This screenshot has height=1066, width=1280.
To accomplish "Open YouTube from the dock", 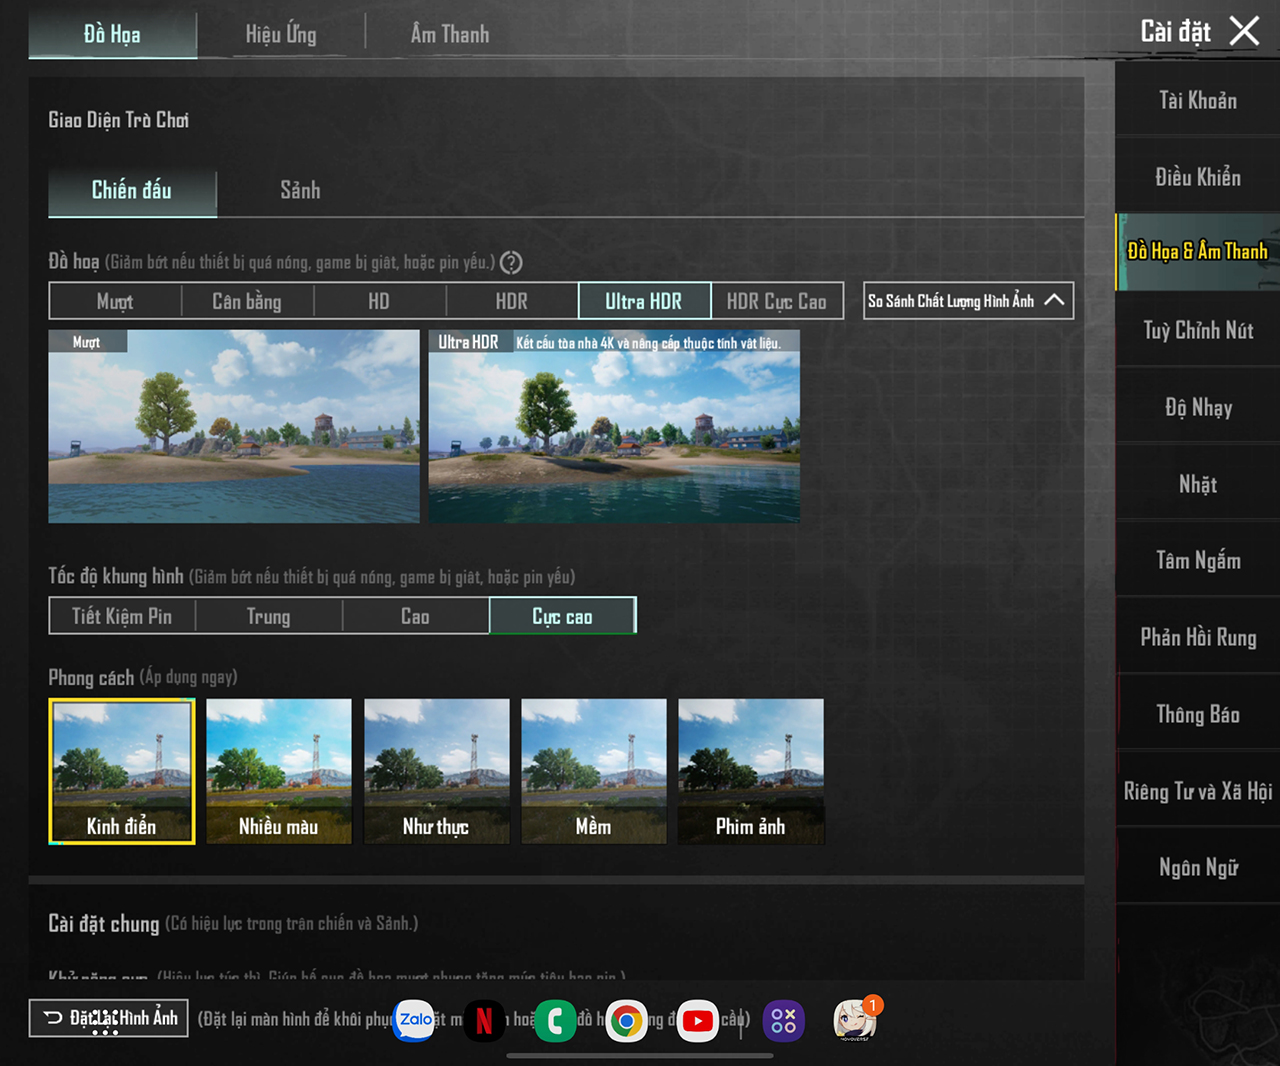I will point(697,1021).
